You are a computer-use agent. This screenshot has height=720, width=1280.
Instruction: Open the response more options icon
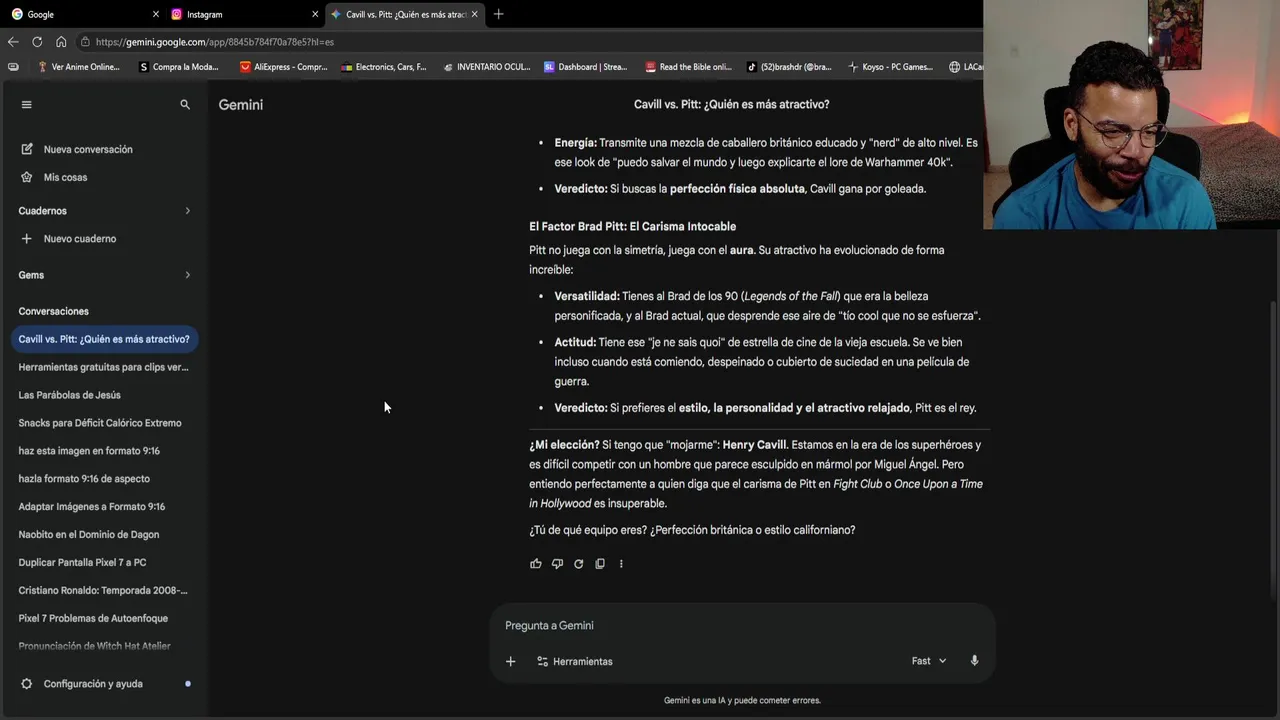coord(621,564)
